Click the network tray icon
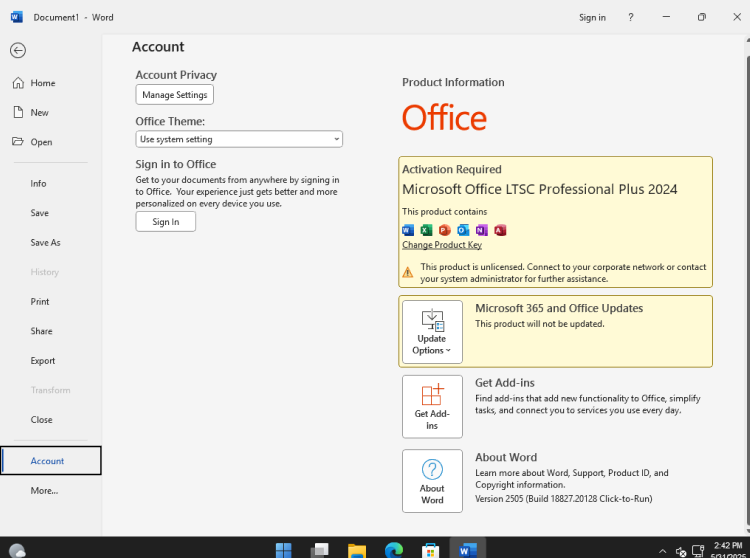750x558 pixels. pyautogui.click(x=698, y=551)
